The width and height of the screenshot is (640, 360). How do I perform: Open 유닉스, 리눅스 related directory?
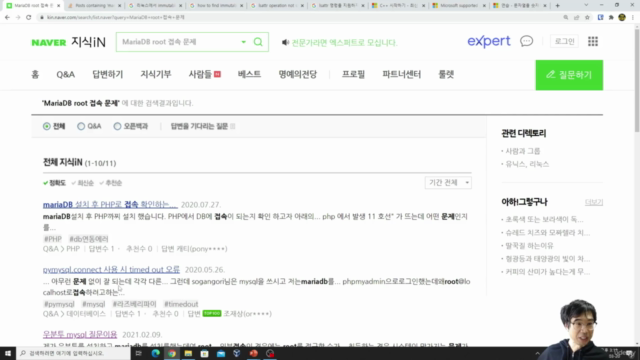(x=527, y=164)
